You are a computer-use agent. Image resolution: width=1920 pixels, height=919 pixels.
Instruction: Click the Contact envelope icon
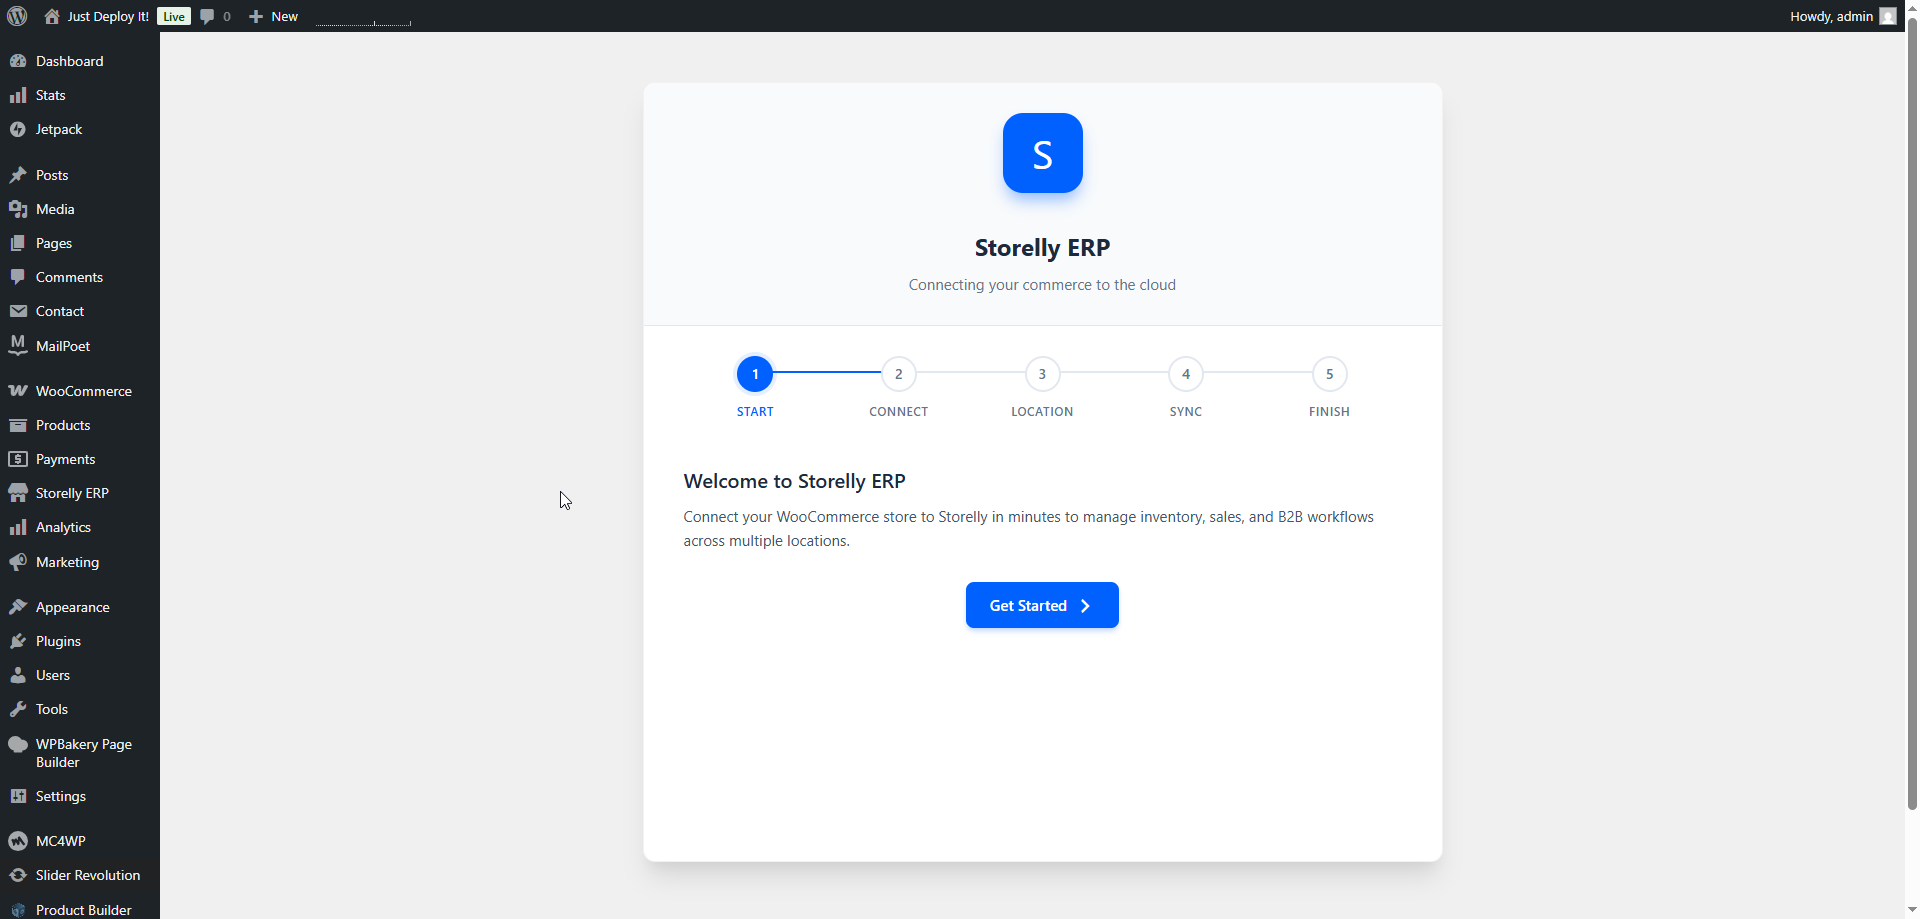[x=18, y=311]
